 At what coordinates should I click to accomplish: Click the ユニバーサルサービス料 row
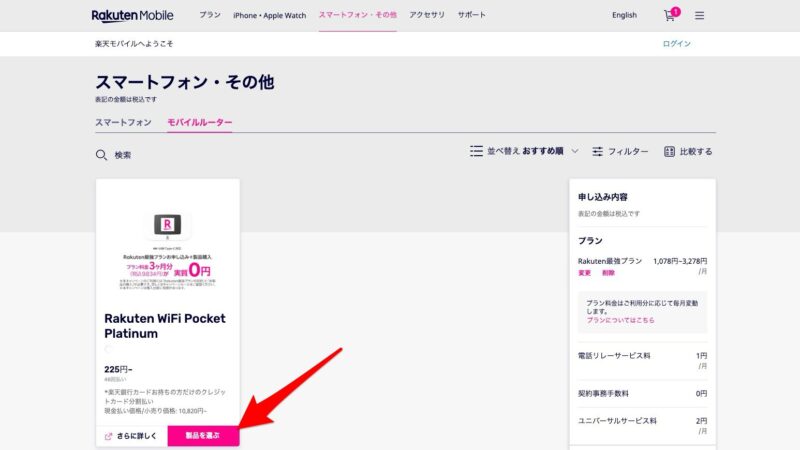[642, 426]
